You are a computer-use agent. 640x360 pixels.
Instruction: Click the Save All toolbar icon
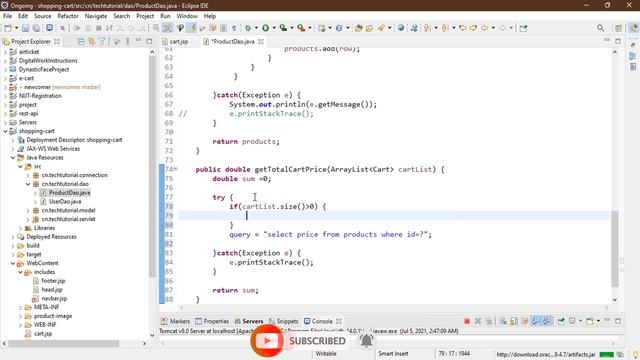tap(36, 28)
